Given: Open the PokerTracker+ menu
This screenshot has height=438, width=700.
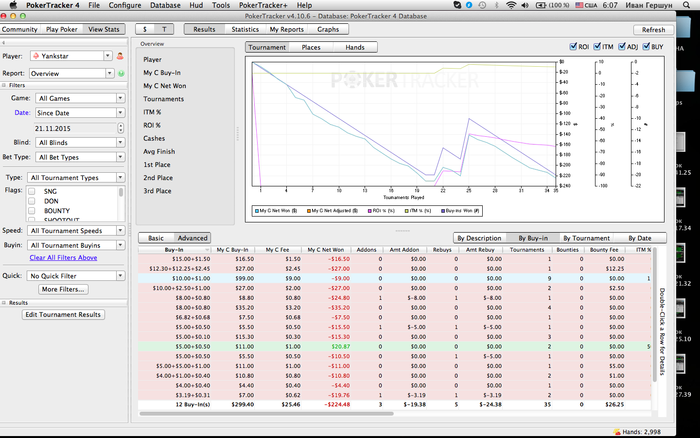Looking at the screenshot, I should 263,5.
